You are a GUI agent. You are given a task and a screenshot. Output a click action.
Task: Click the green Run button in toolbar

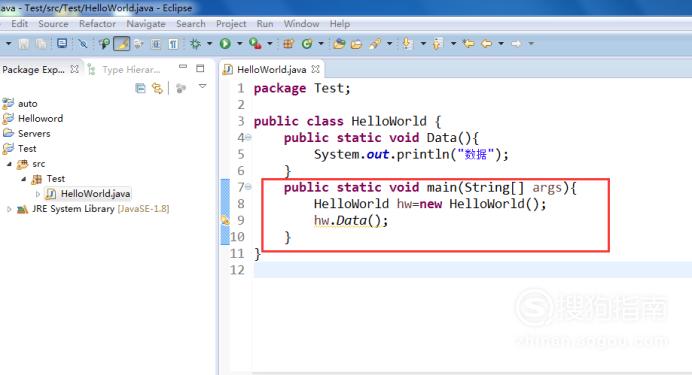tap(225, 43)
